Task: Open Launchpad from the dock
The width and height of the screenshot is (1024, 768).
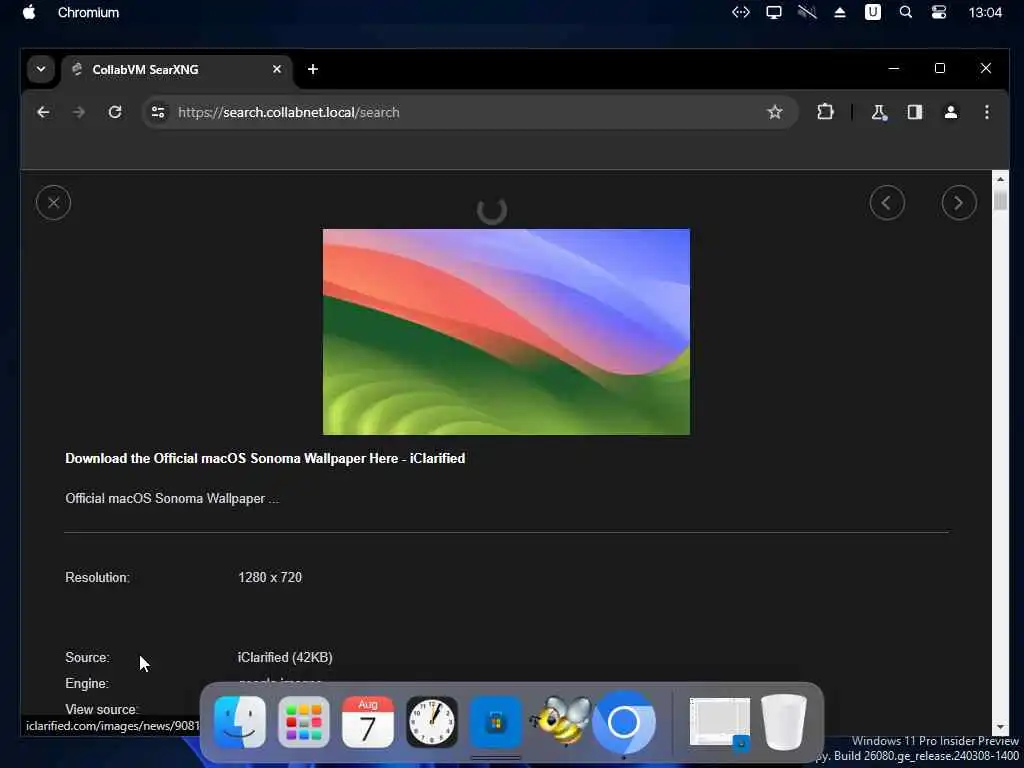Action: click(x=304, y=722)
